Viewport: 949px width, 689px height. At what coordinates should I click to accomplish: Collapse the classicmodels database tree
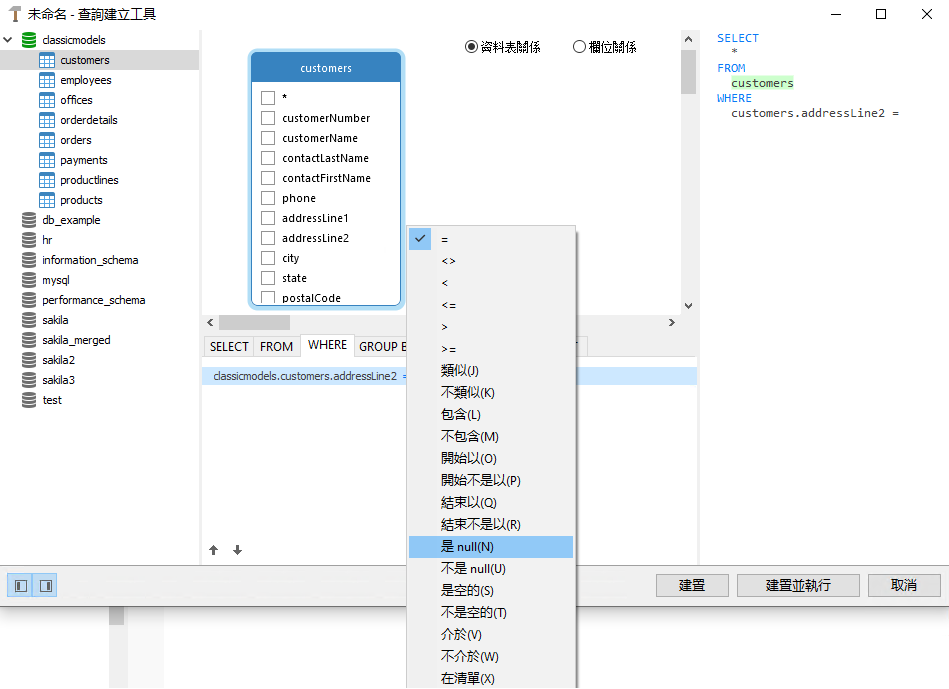(x=8, y=39)
